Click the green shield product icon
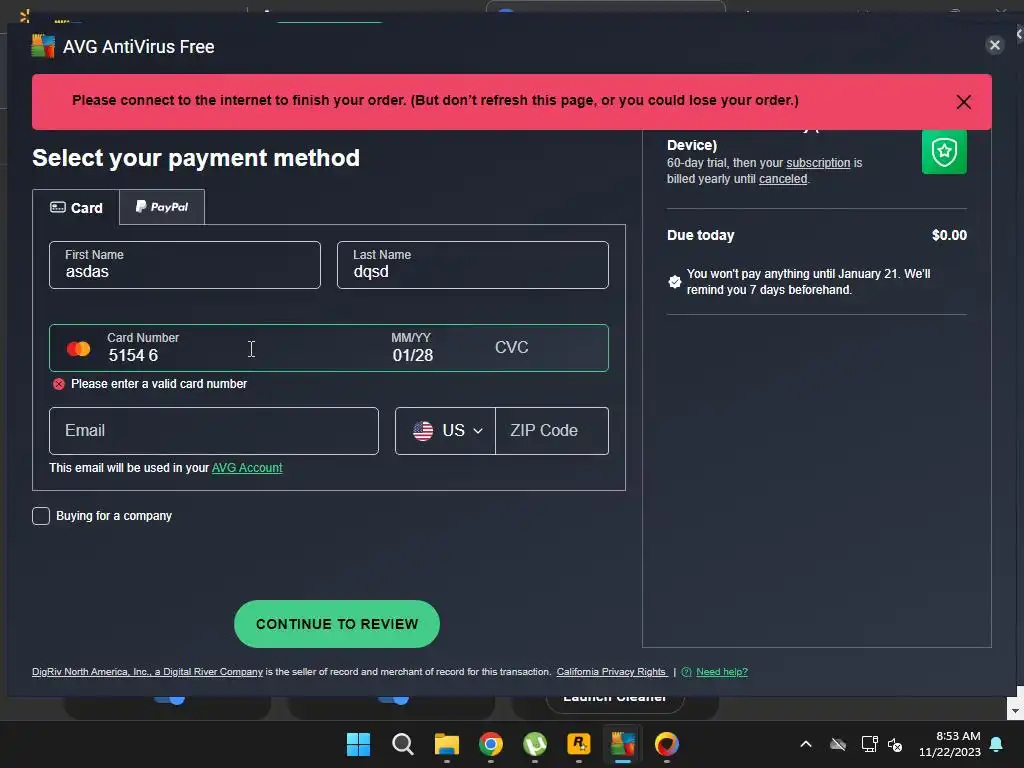Viewport: 1024px width, 768px height. [944, 152]
